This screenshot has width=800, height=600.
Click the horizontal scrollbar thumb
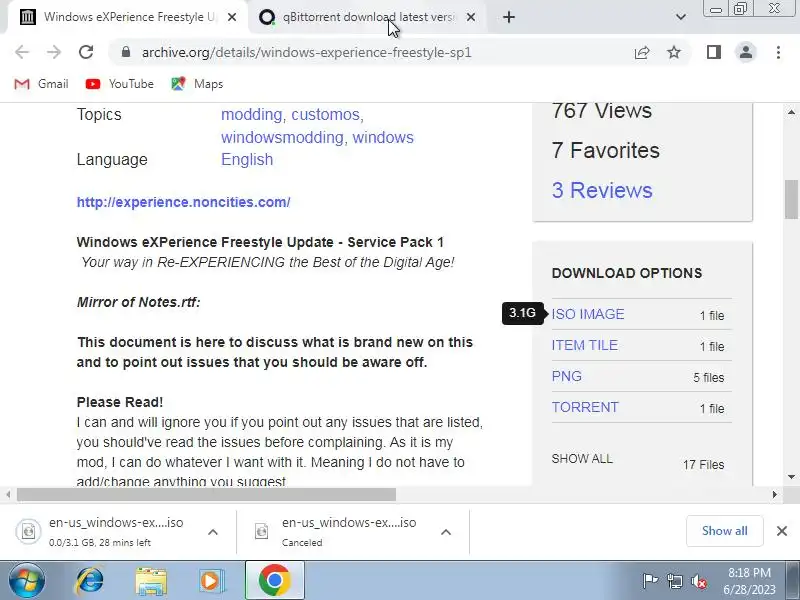206,494
